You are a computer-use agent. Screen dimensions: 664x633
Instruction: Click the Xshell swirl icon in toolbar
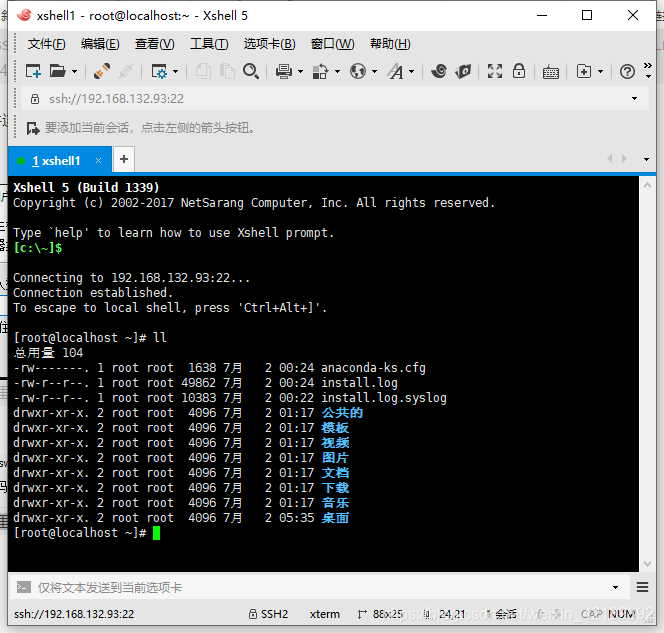[439, 71]
